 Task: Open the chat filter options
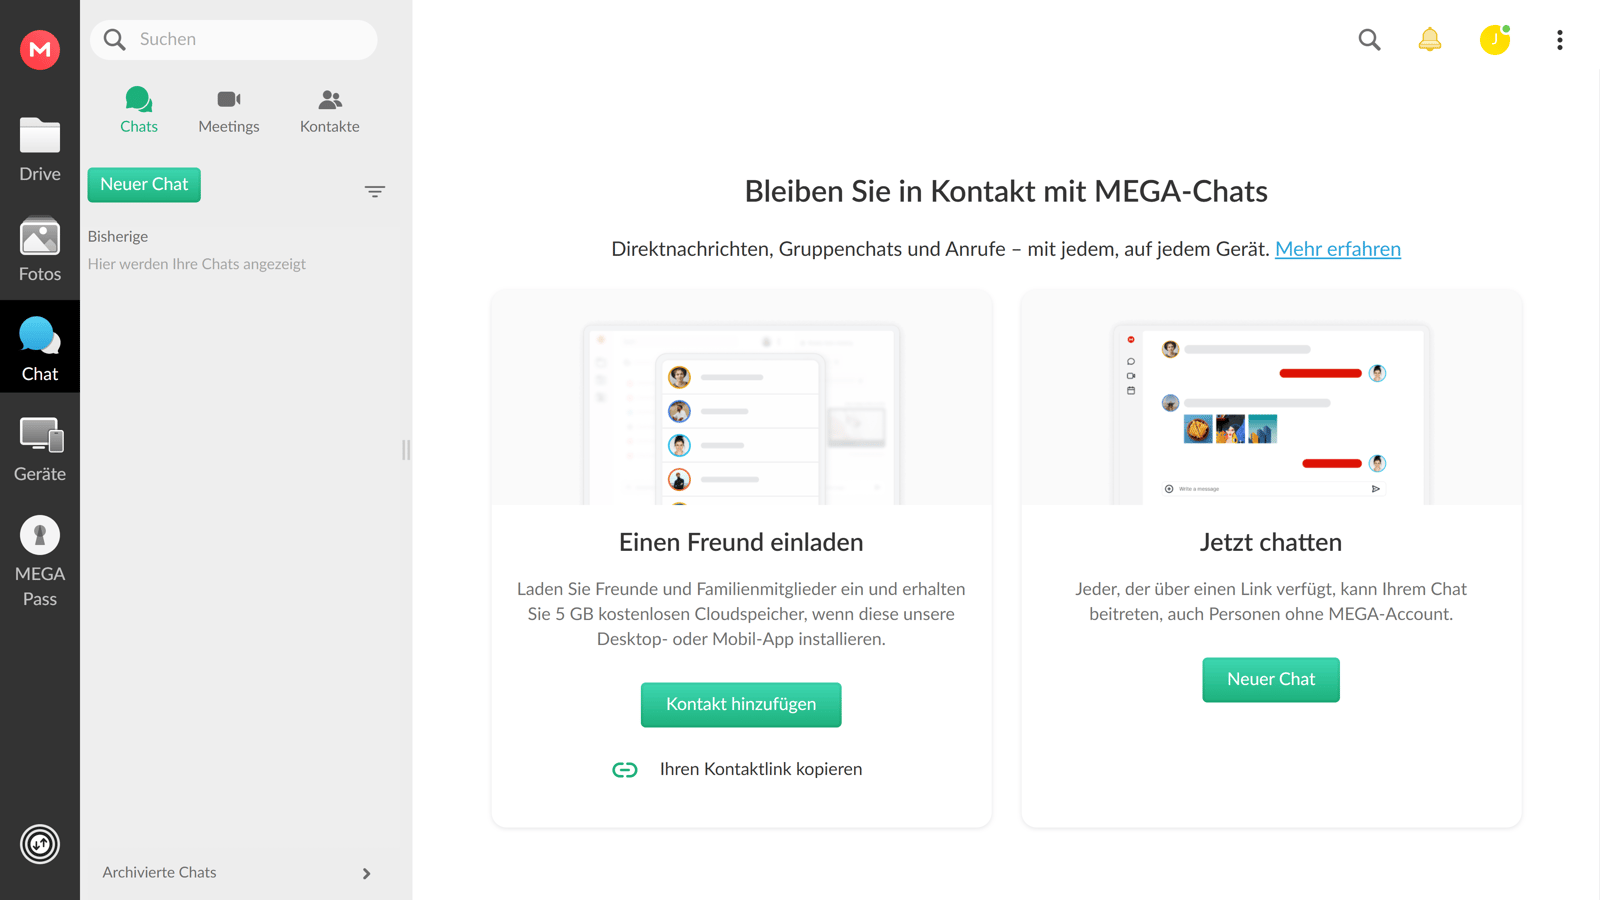(x=375, y=190)
